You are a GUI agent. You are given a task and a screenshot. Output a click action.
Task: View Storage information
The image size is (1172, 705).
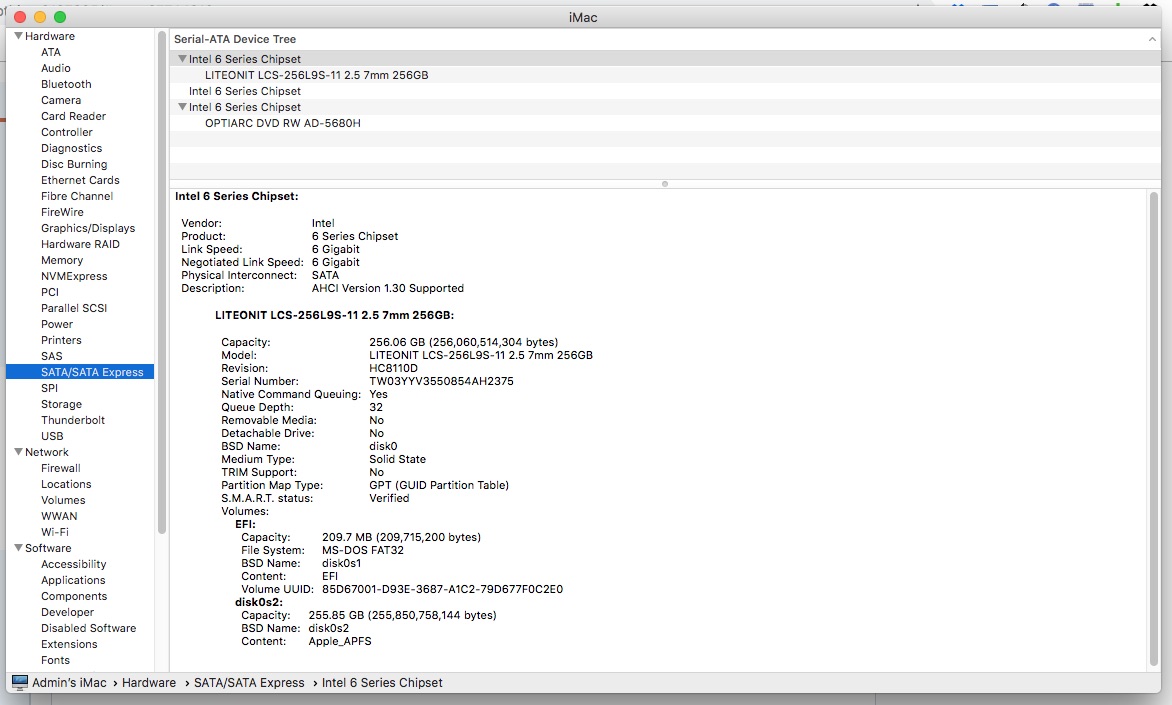tap(61, 404)
